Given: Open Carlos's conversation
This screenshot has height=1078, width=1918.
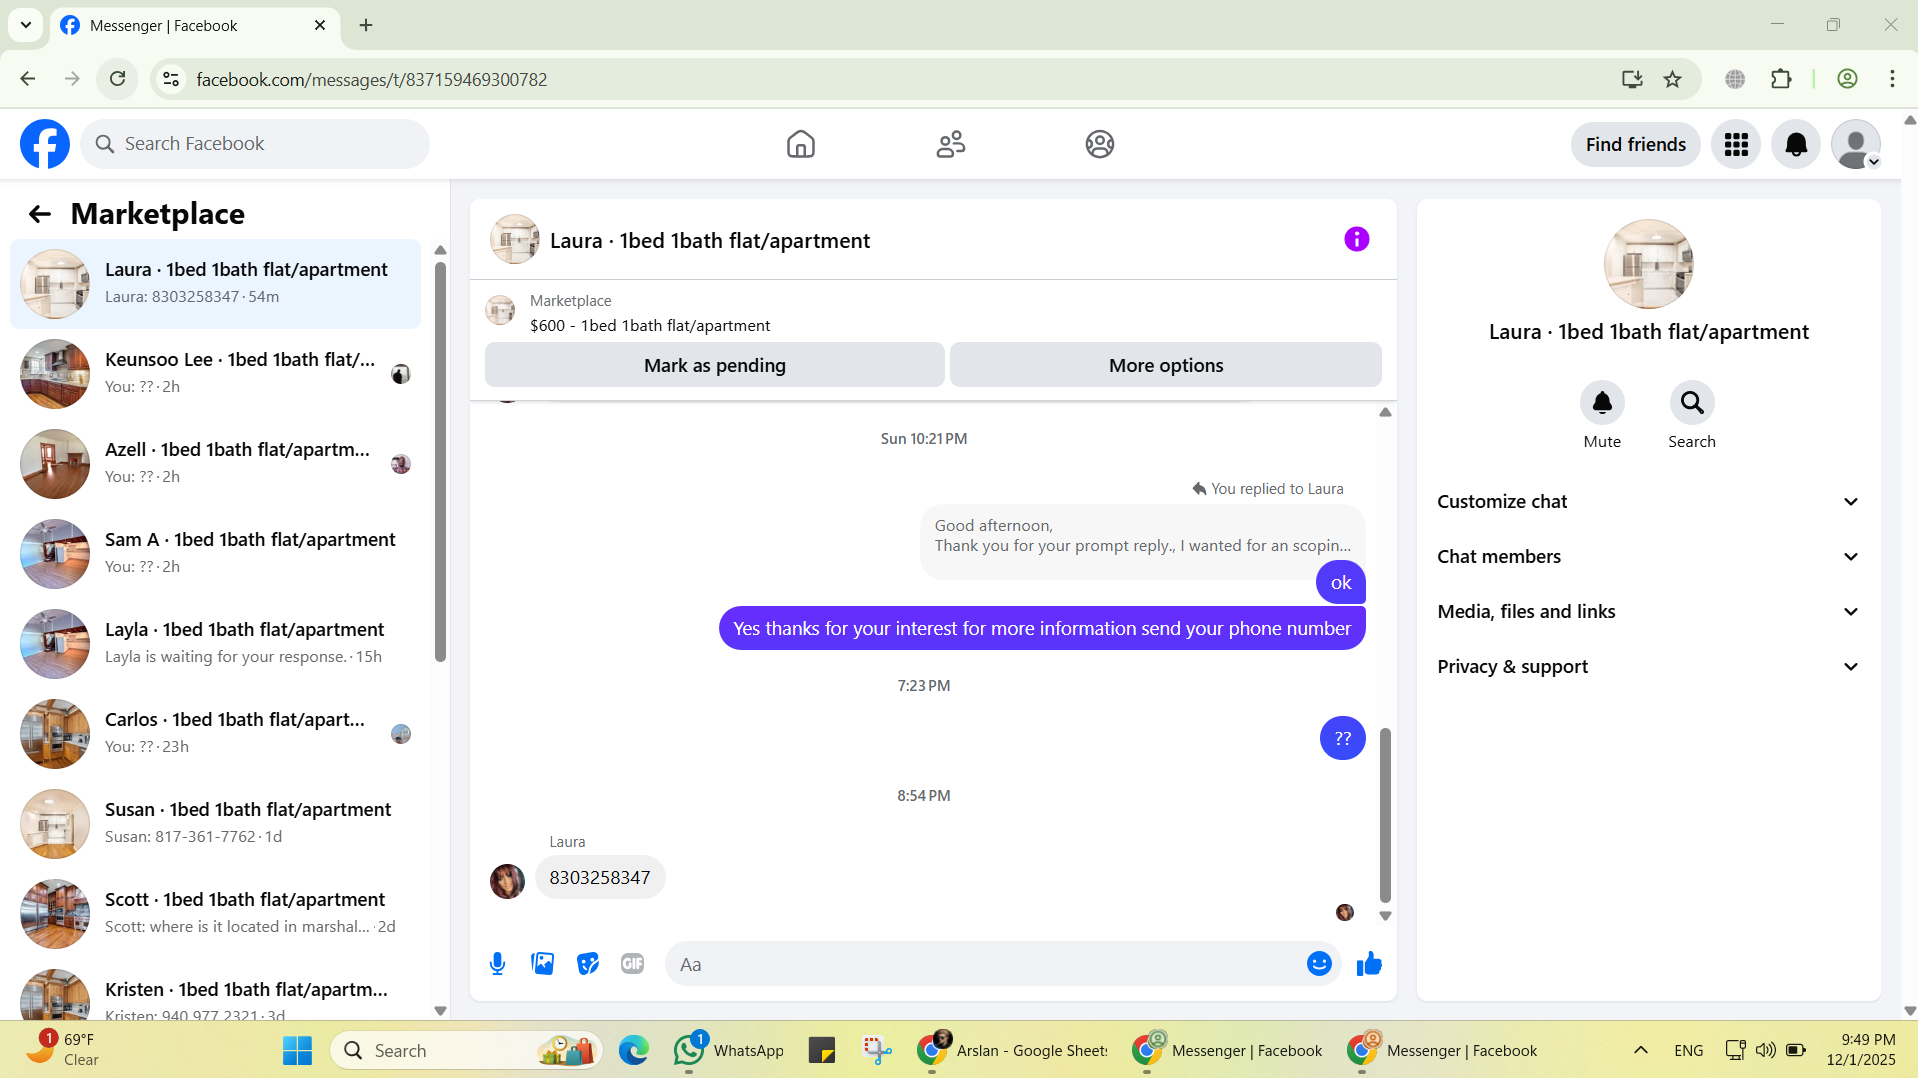Looking at the screenshot, I should point(215,734).
